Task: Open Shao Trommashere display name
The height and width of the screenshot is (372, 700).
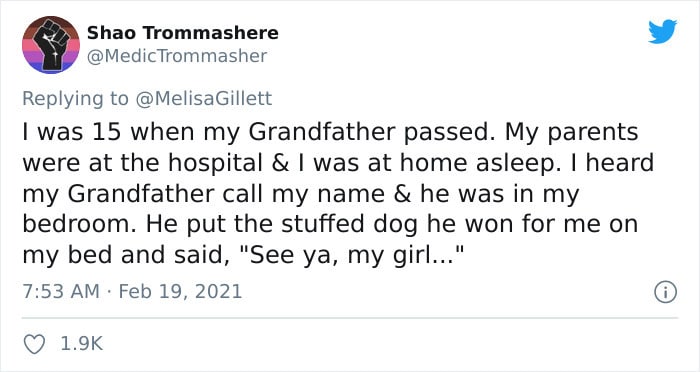Action: coord(183,33)
